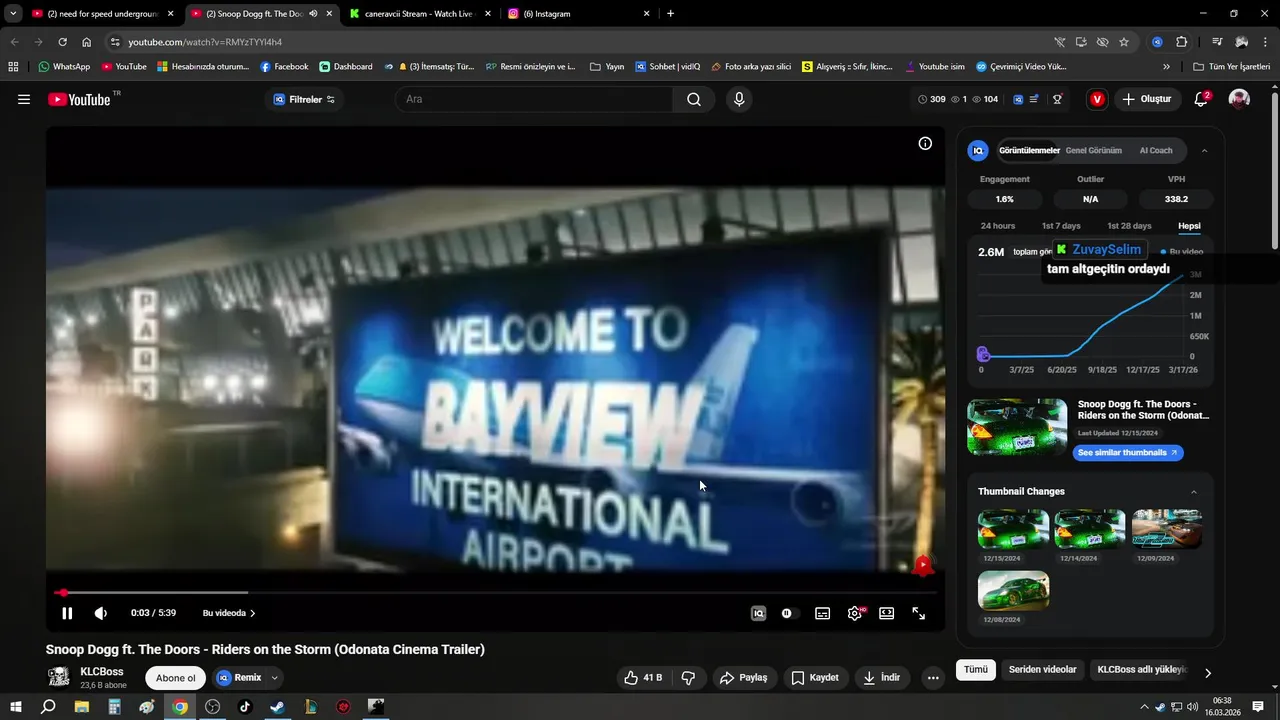Screen dimensions: 1280x720
Task: Select the 1st 7 days tab
Action: click(1061, 226)
